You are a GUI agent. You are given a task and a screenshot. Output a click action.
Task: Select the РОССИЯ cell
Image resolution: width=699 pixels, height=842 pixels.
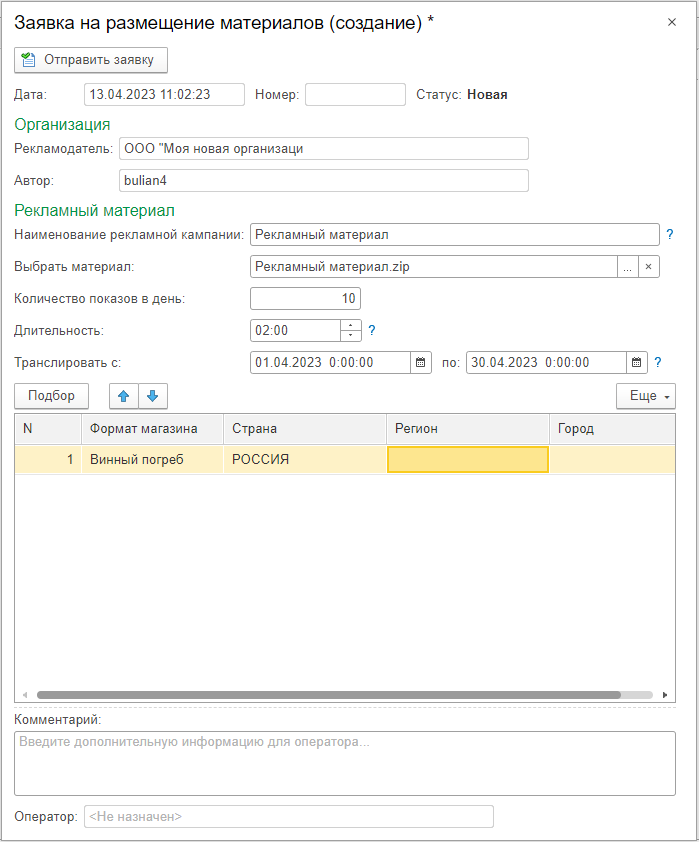305,460
